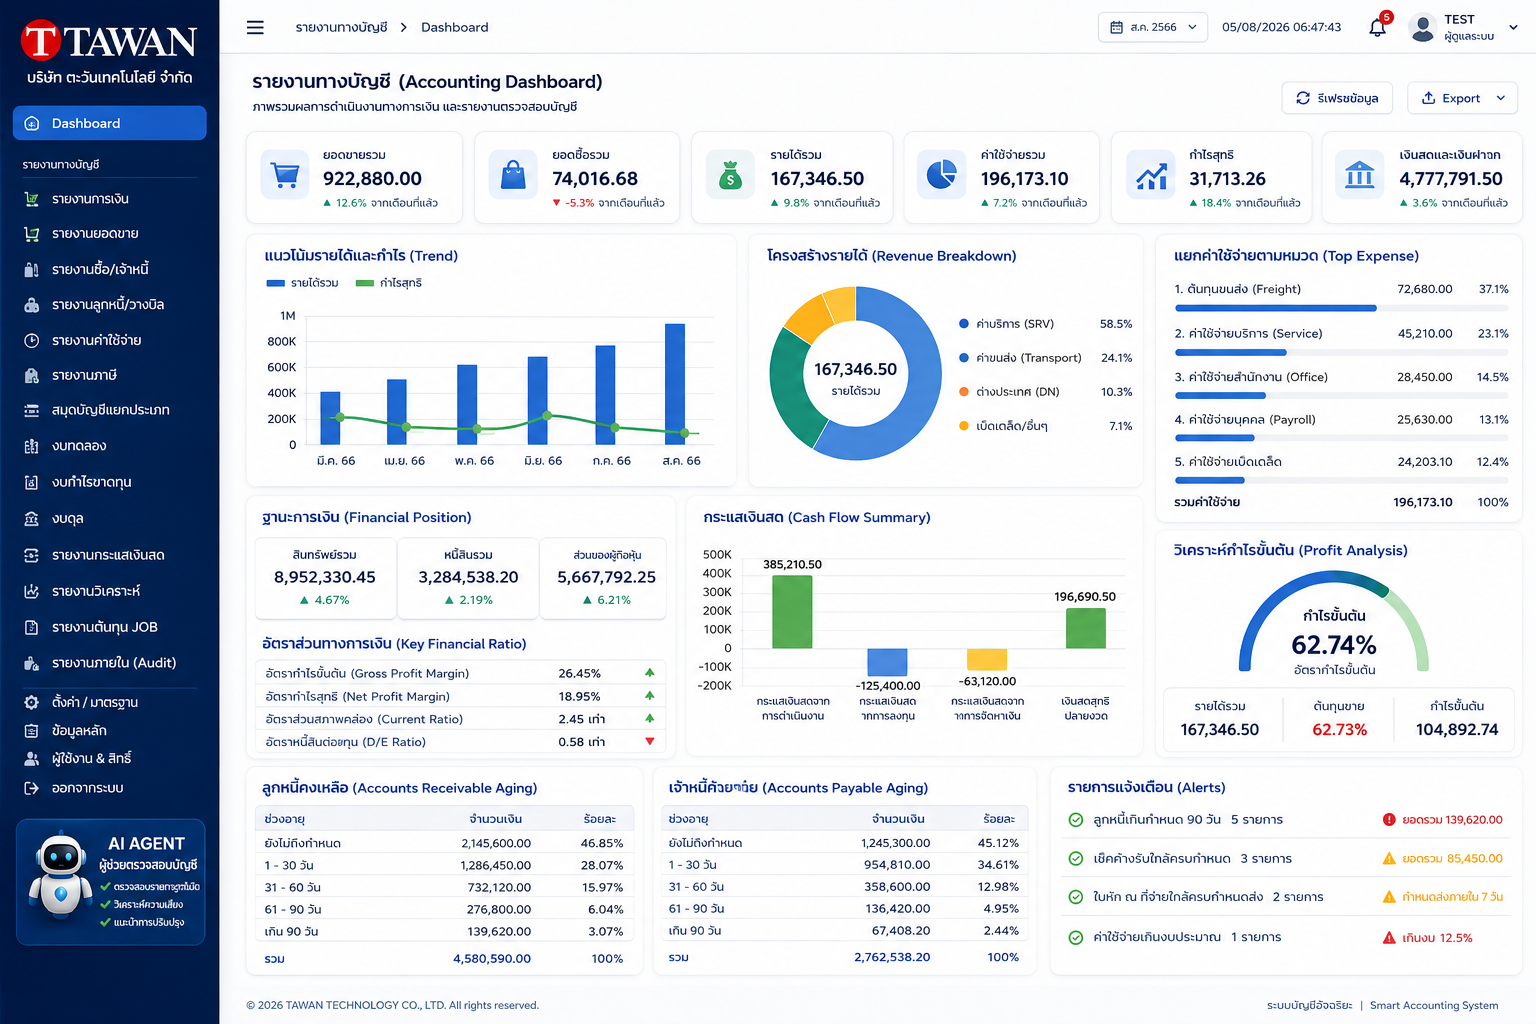Click the bank building cash icon
Viewport: 1536px width, 1024px height.
point(1360,176)
